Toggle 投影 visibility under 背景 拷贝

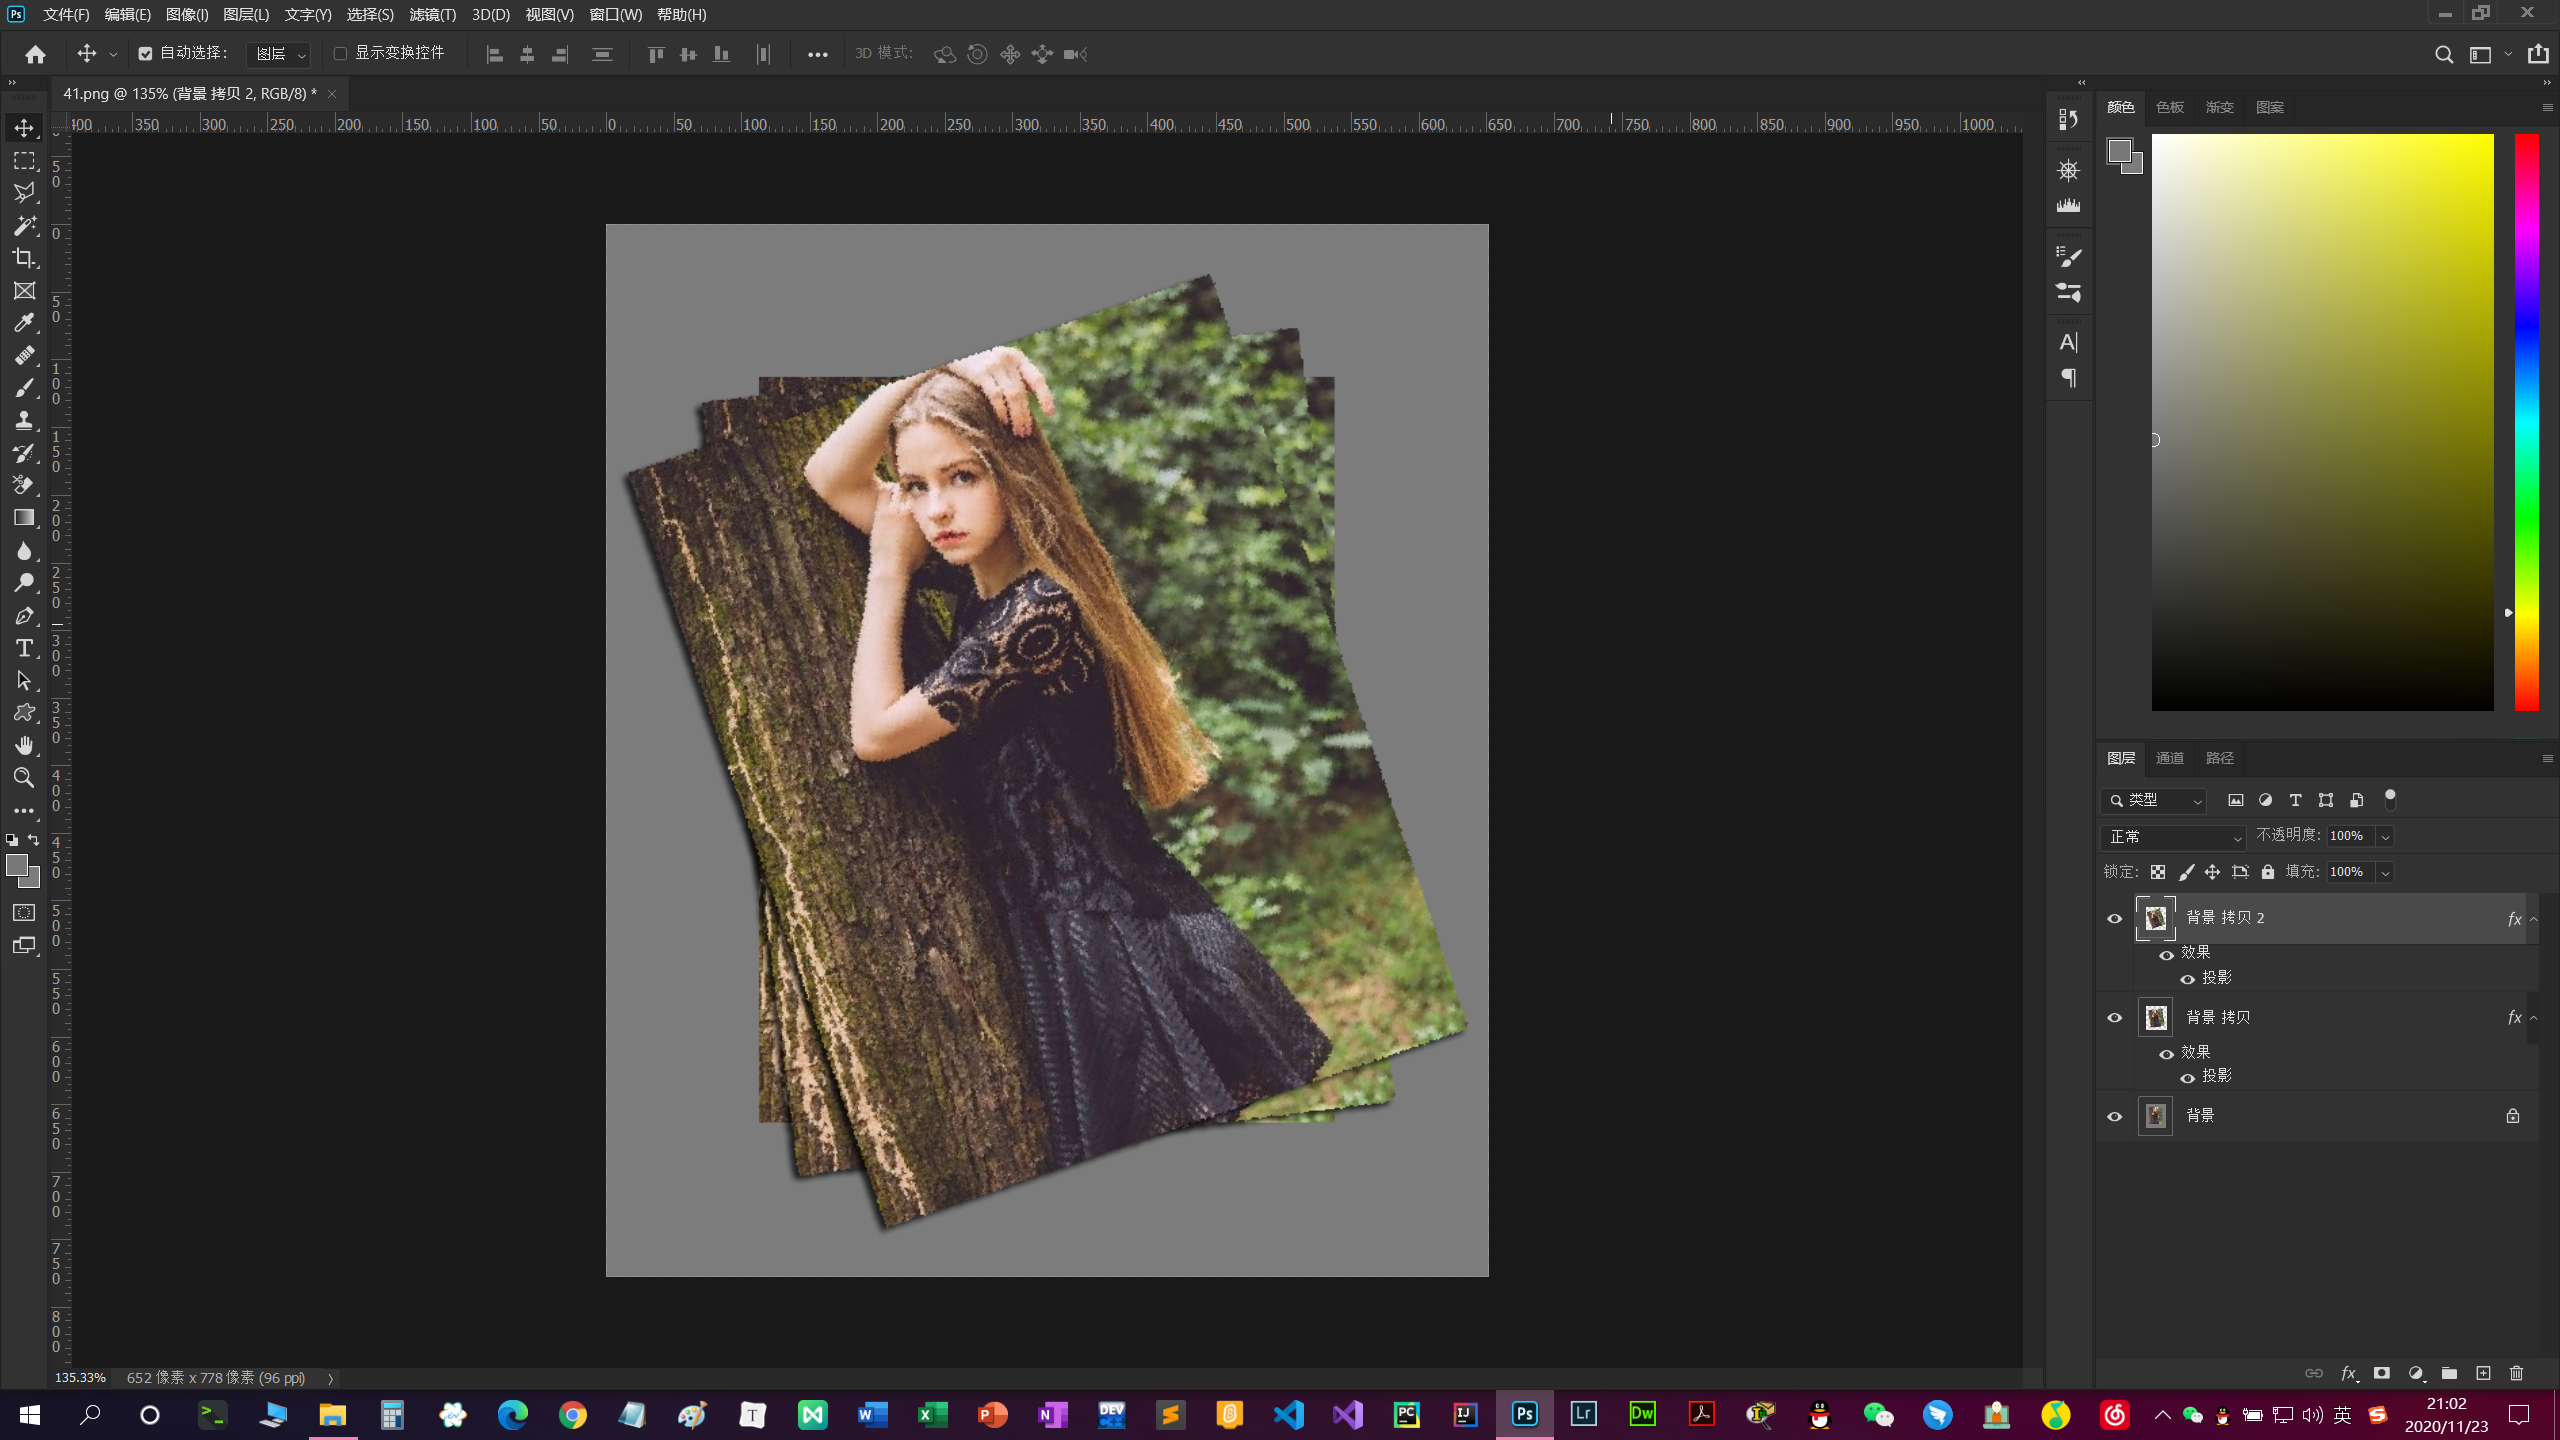(2187, 1078)
